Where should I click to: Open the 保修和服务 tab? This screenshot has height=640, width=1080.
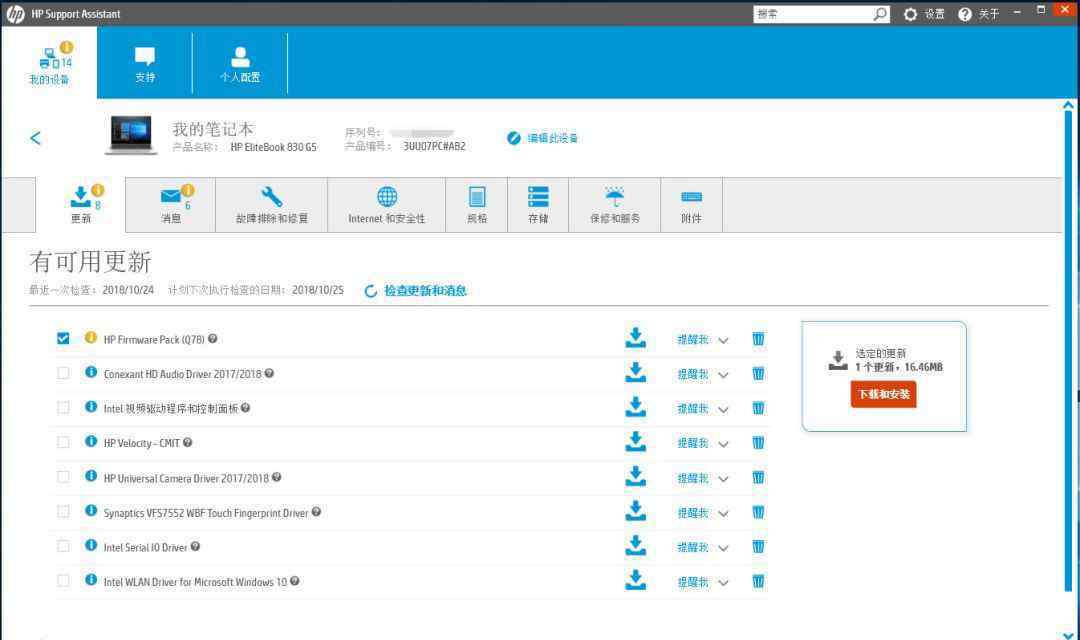[615, 205]
